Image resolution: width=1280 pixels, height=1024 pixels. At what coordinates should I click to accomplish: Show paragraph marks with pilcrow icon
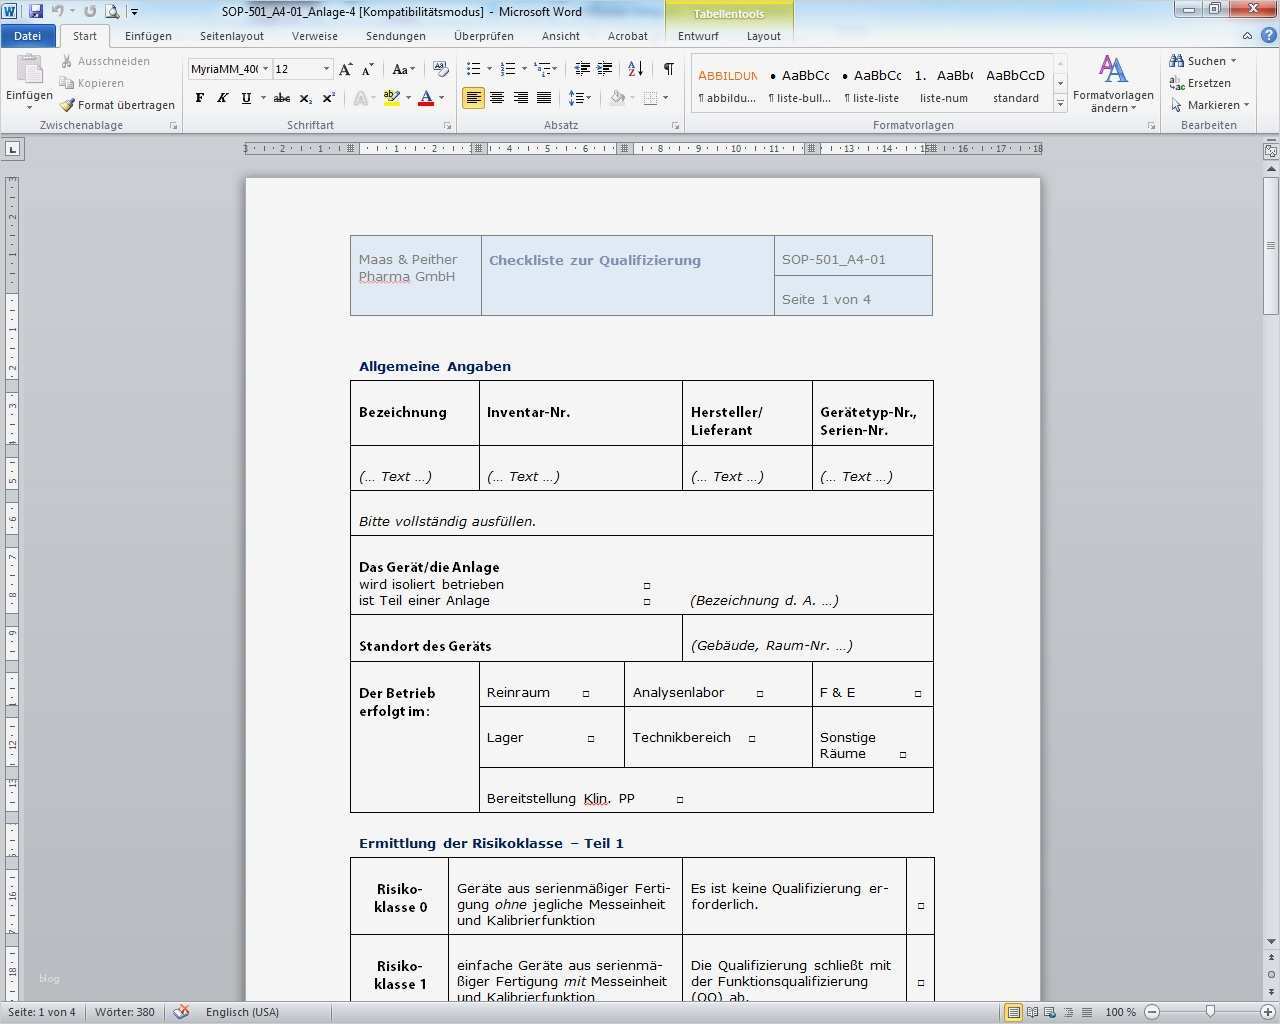(x=668, y=69)
